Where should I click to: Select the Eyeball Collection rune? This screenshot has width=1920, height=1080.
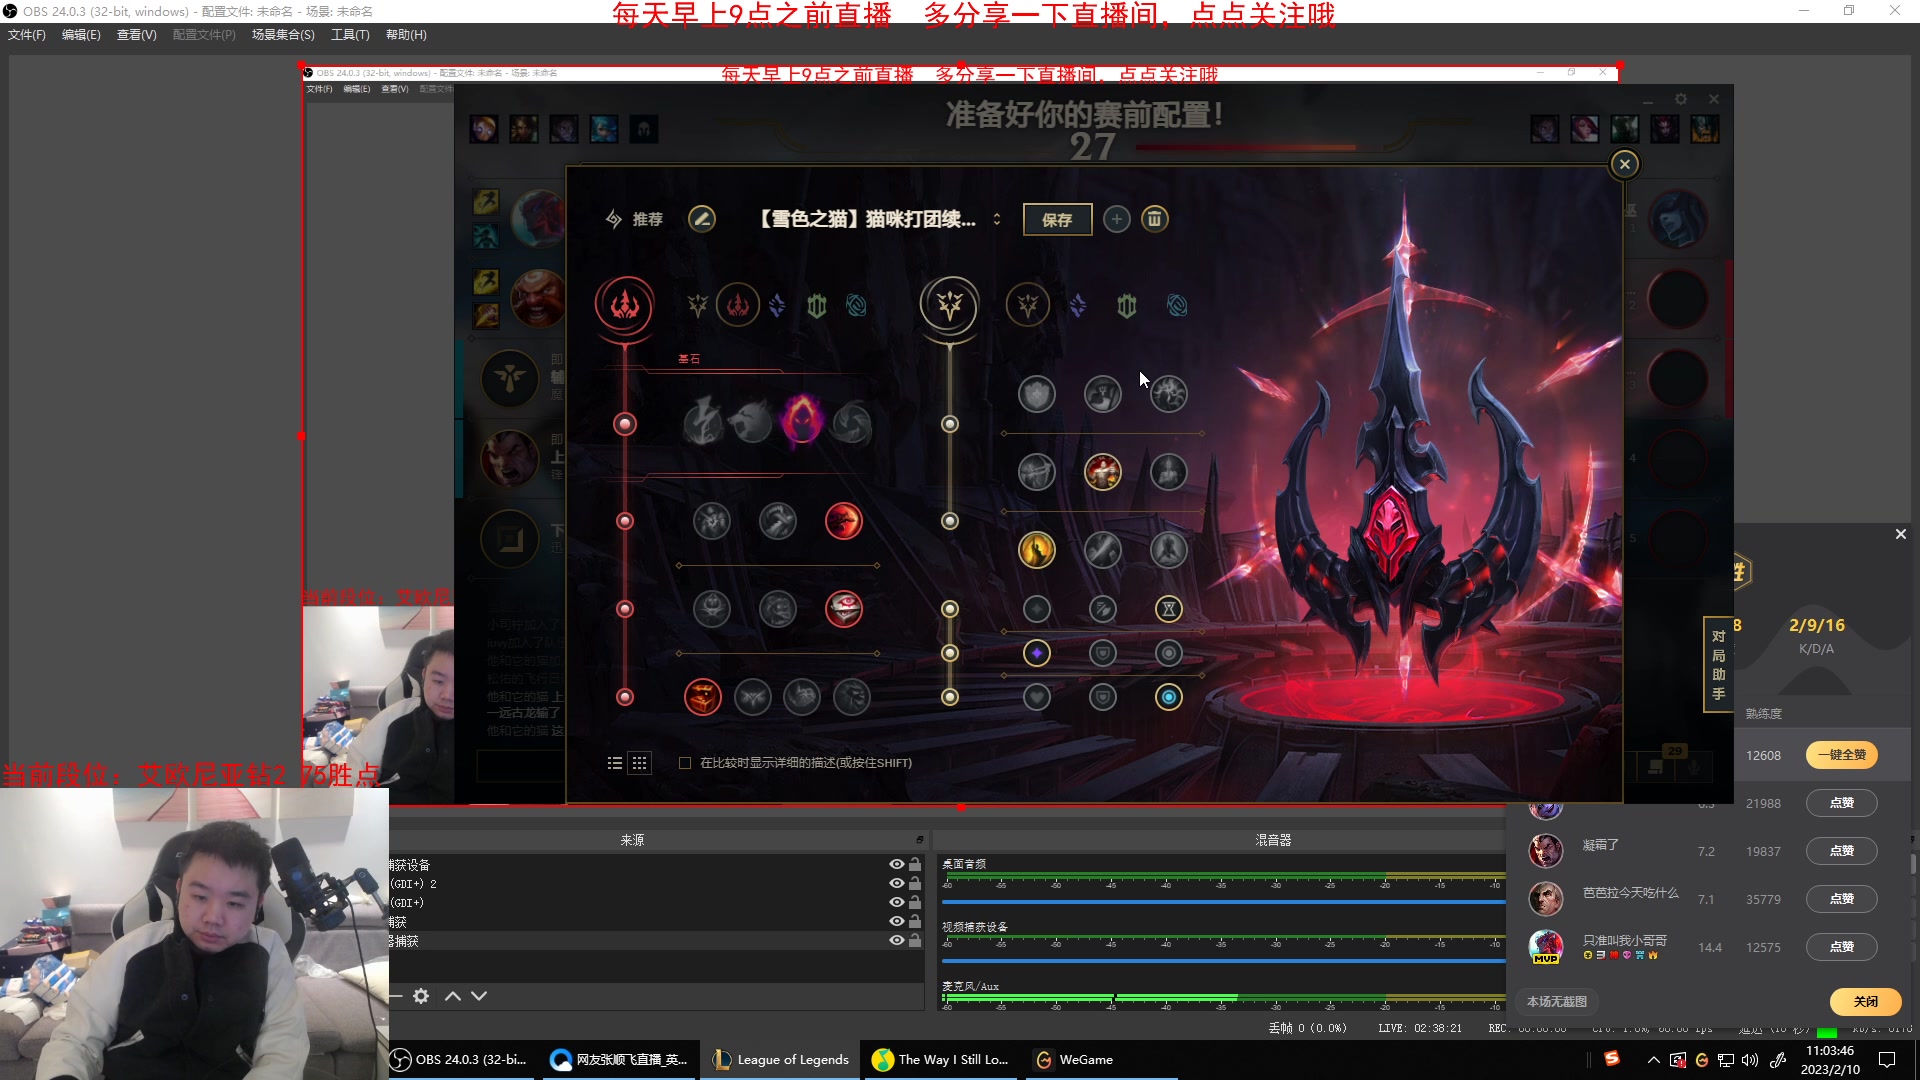click(844, 609)
